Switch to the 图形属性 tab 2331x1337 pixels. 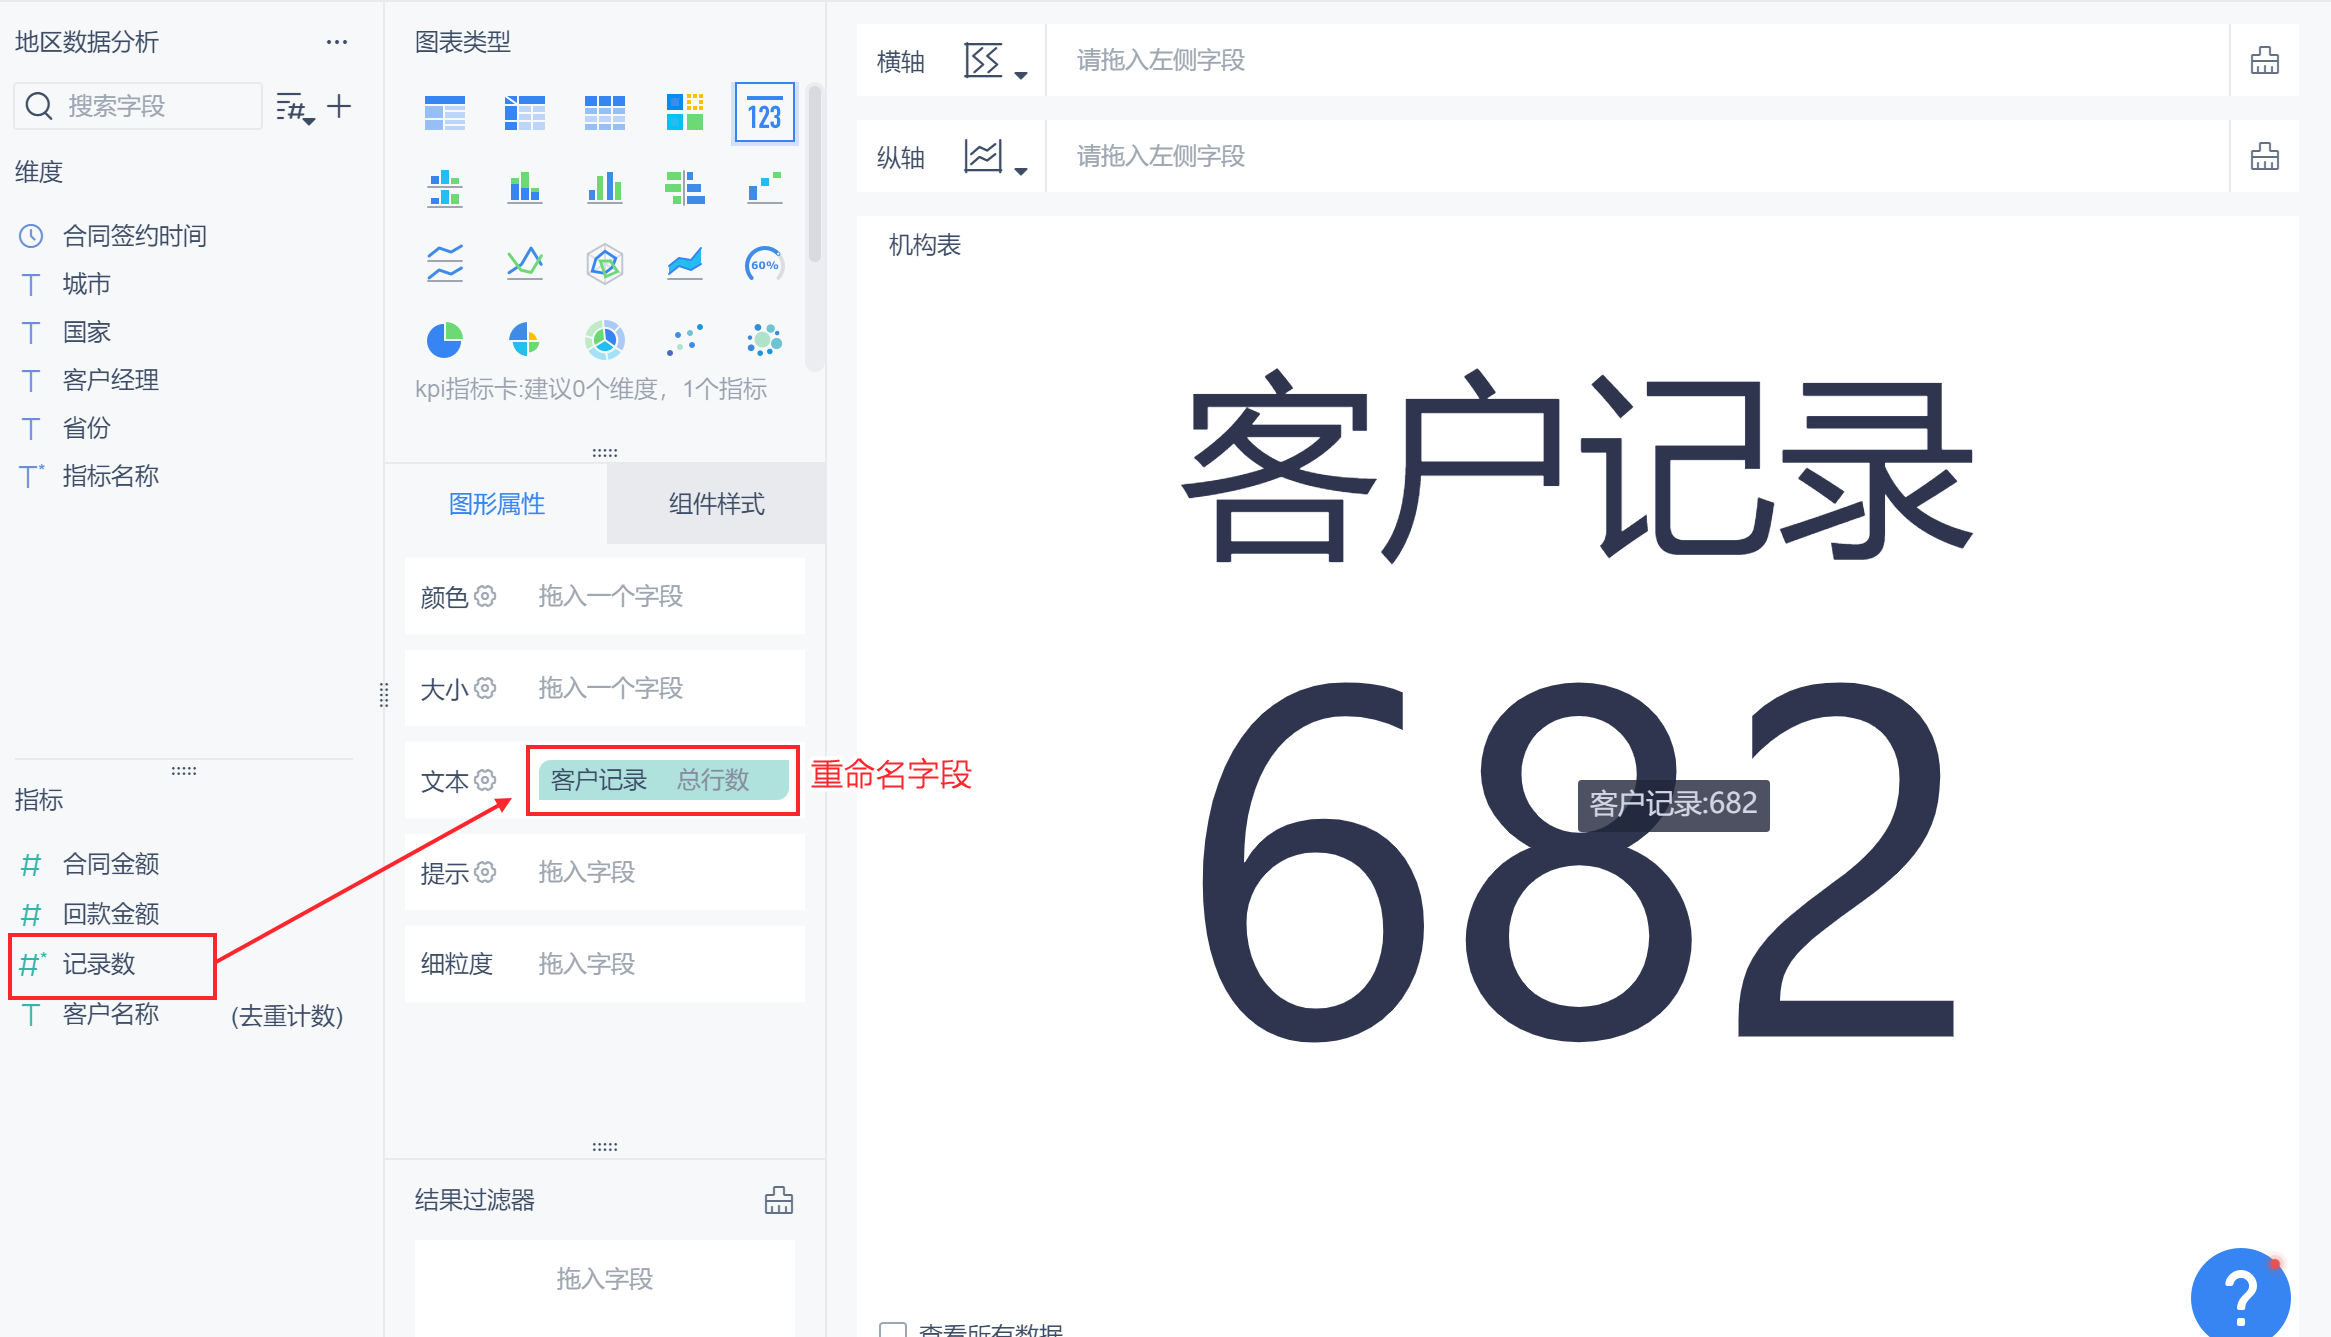coord(496,504)
